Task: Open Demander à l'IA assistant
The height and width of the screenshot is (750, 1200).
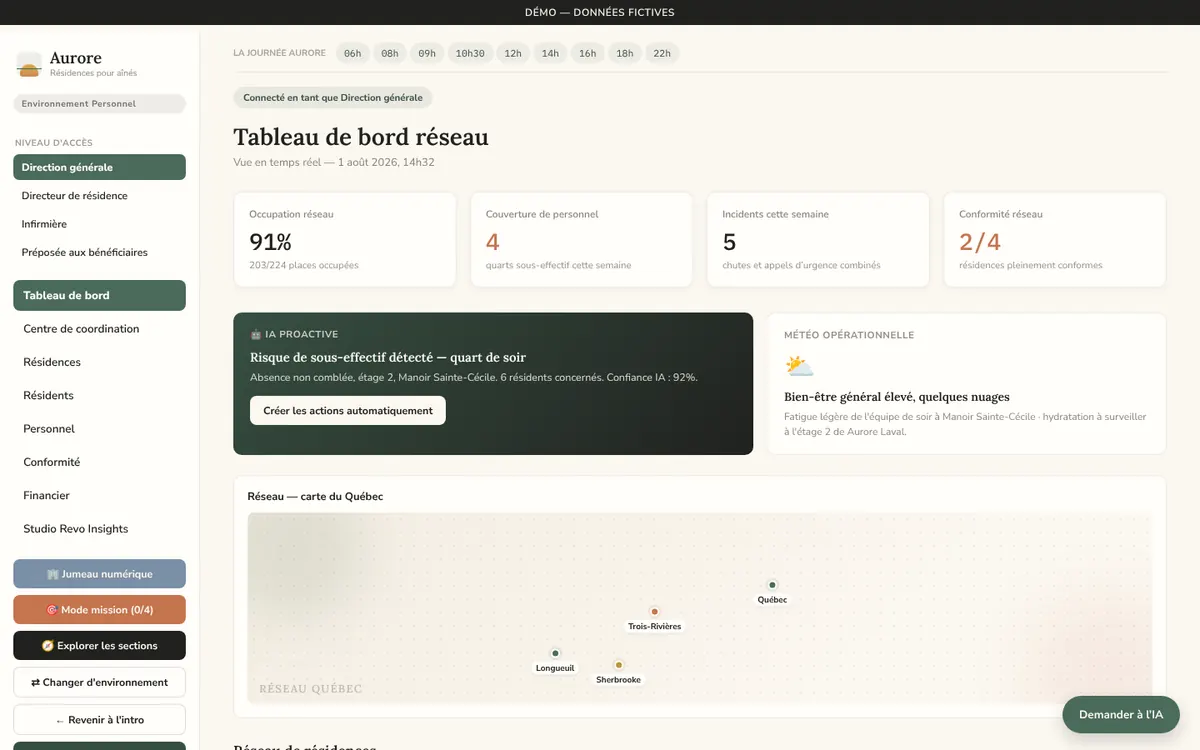Action: pos(1121,715)
